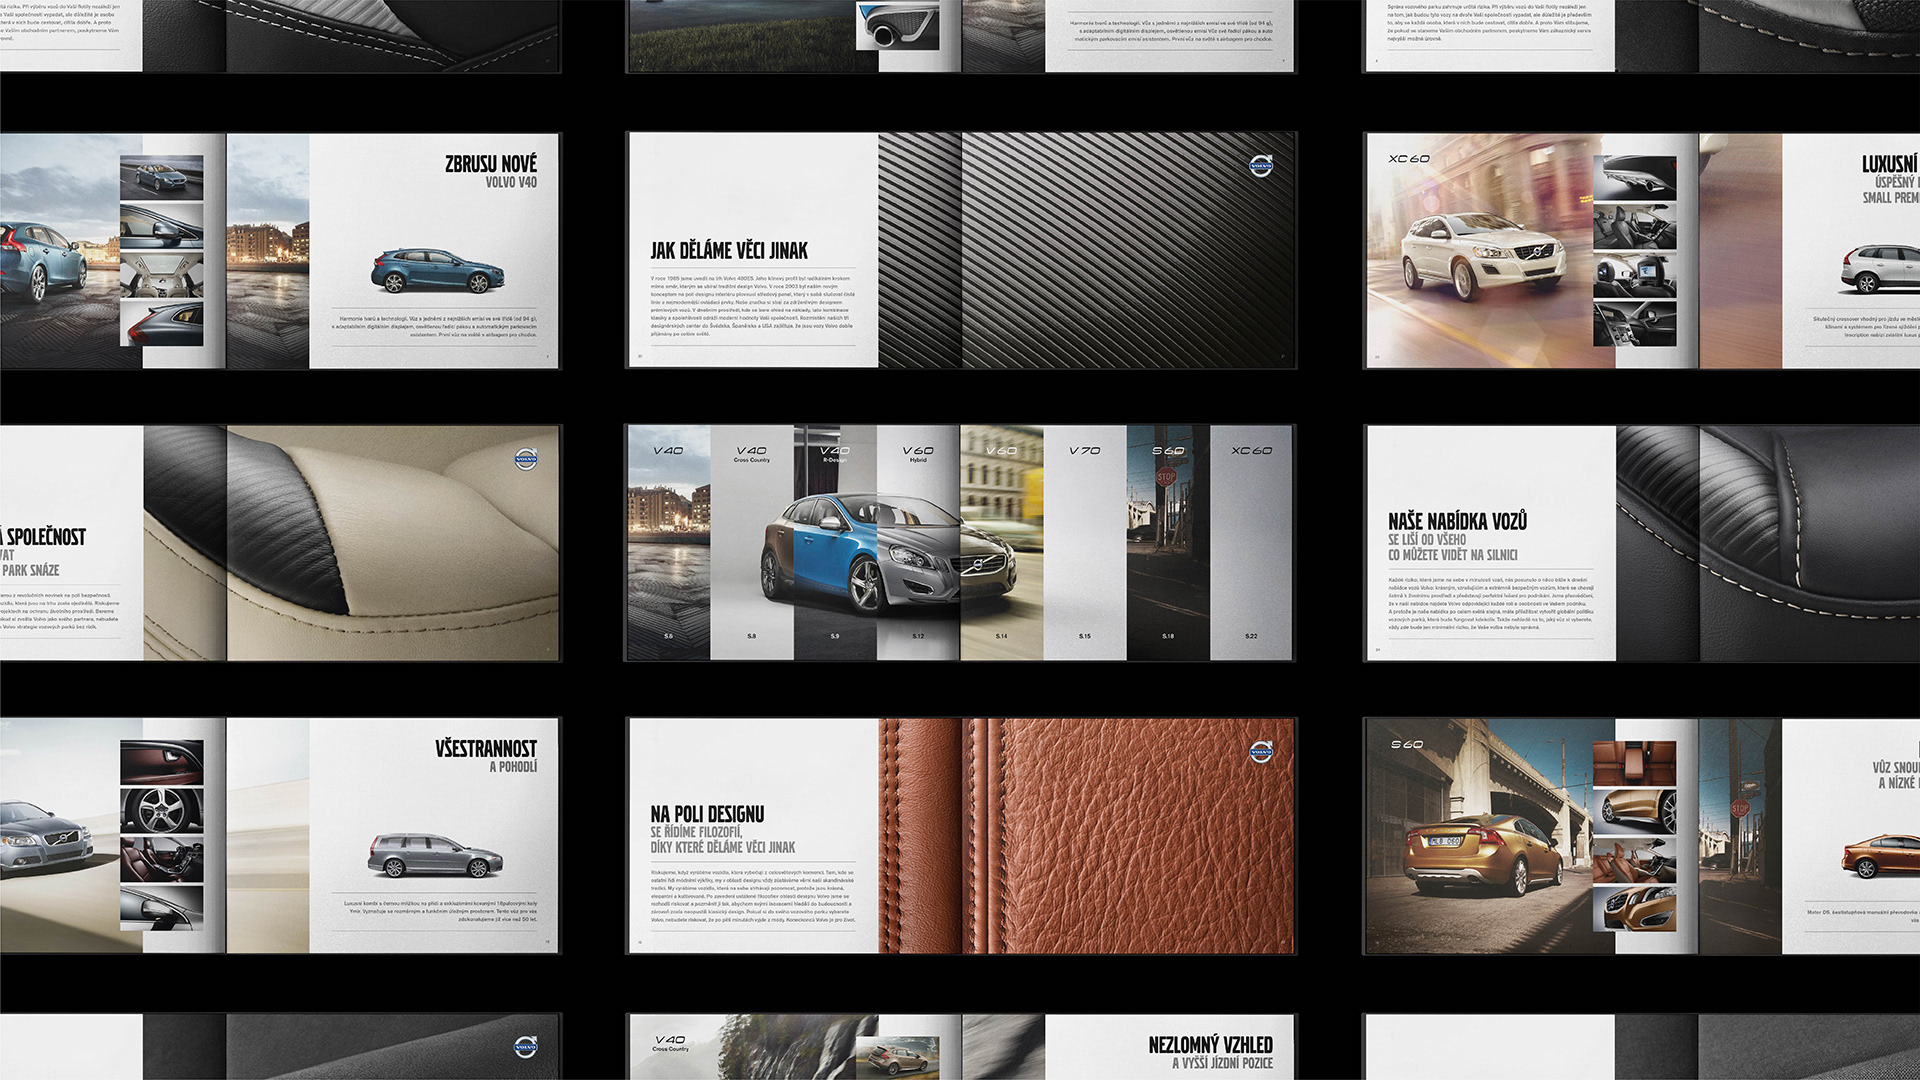1920x1080 pixels.
Task: Click page reference 'S.6' in the model overview
Action: [669, 636]
